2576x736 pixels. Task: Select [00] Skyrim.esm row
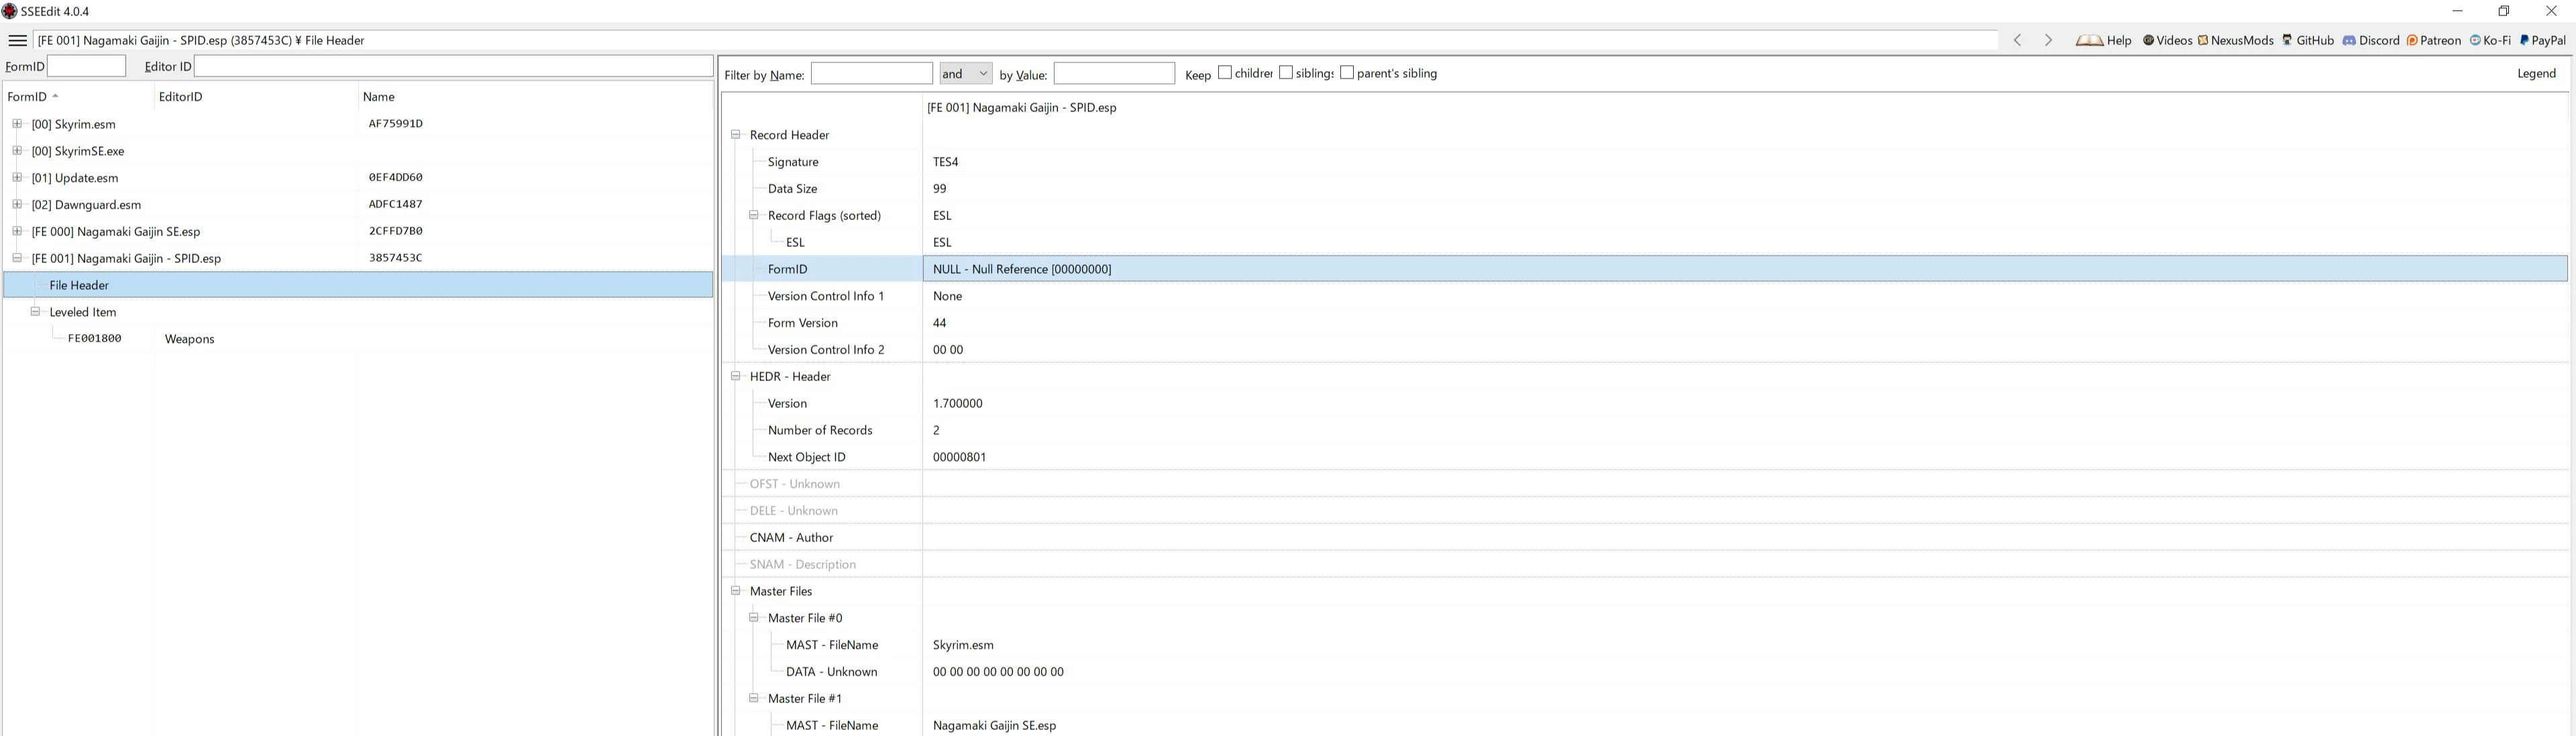tap(358, 124)
